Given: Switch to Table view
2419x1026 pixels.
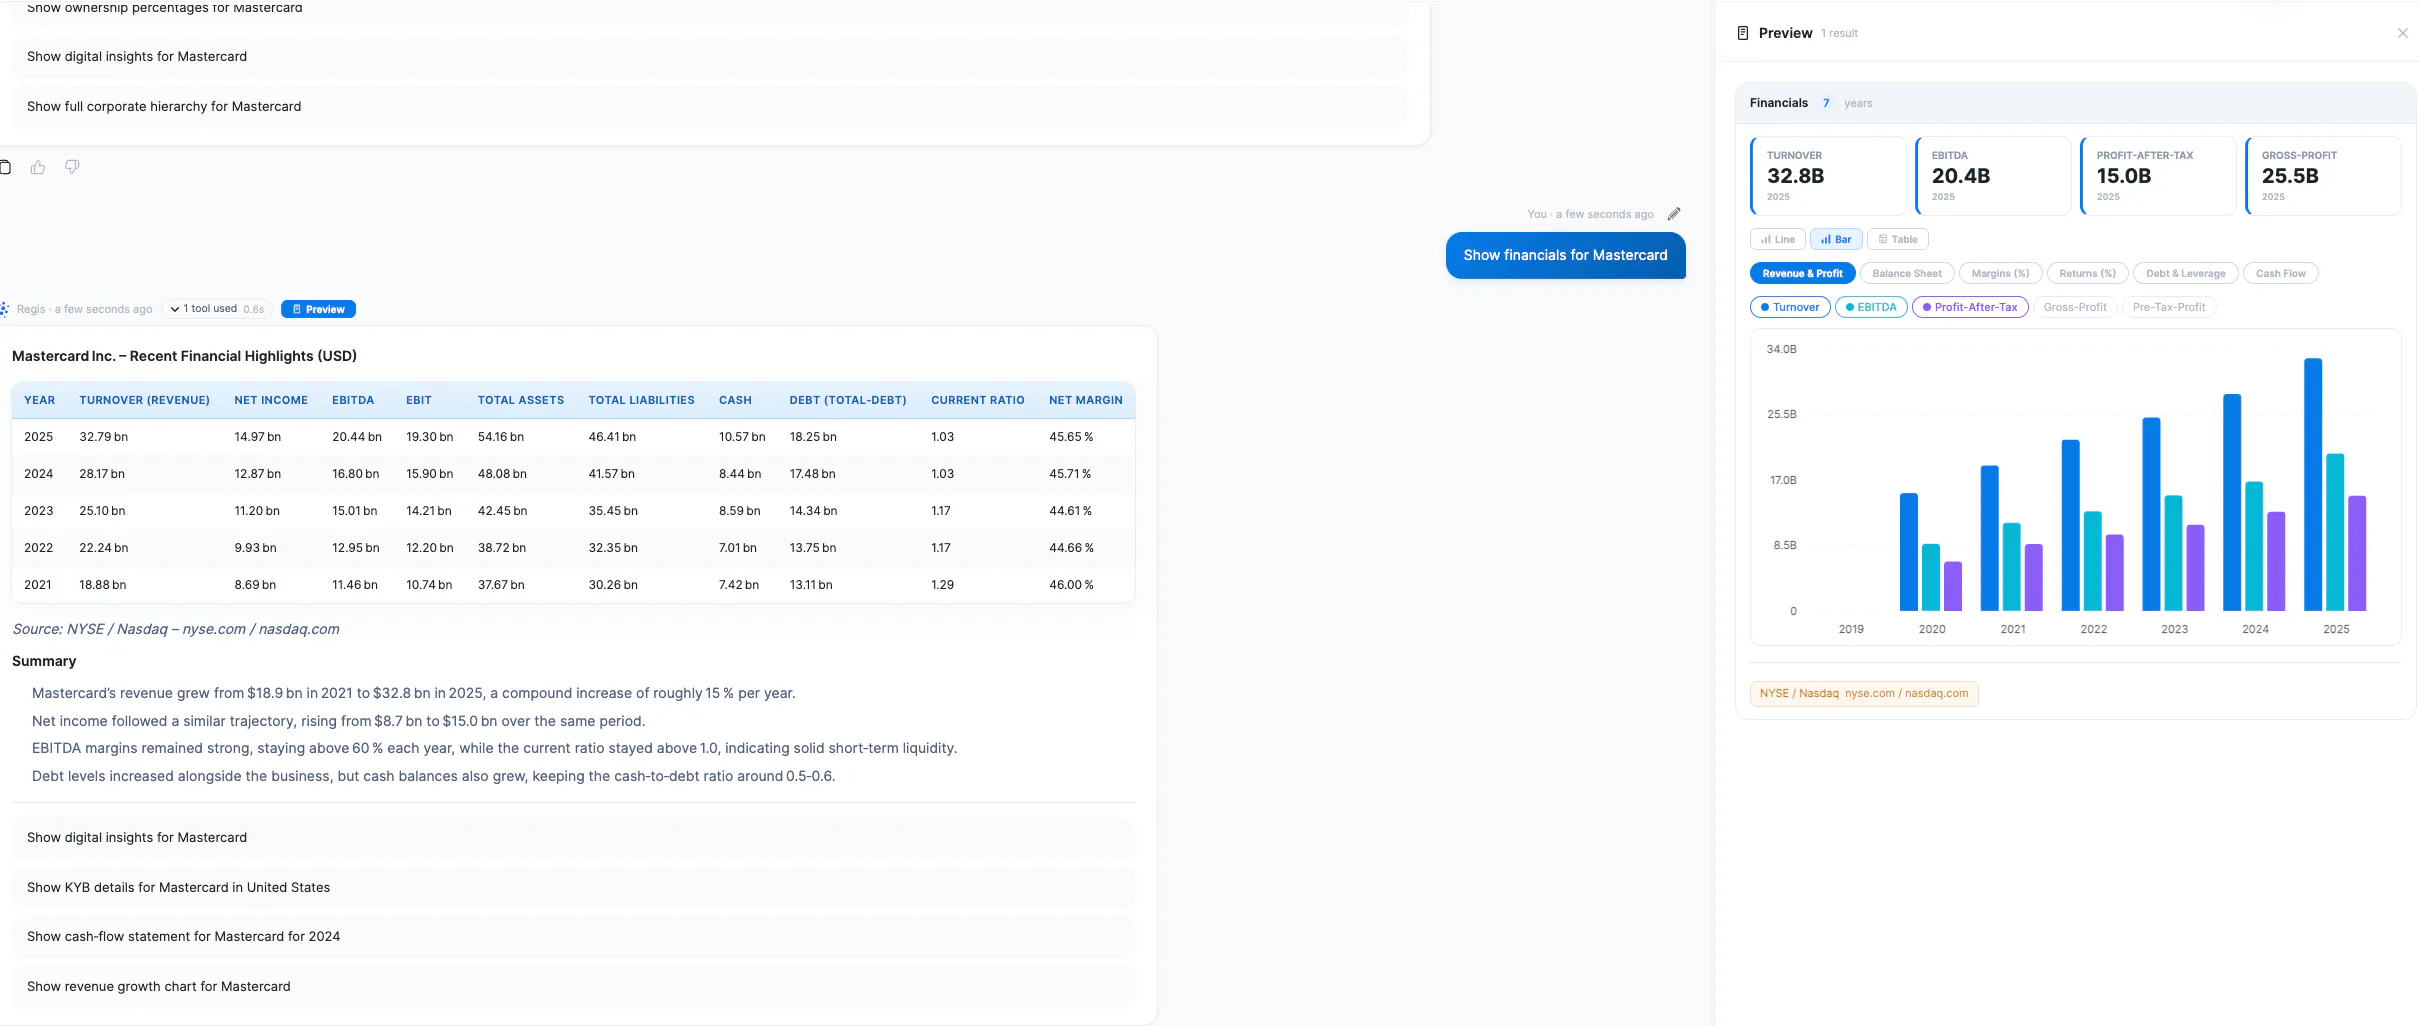Looking at the screenshot, I should point(1897,239).
